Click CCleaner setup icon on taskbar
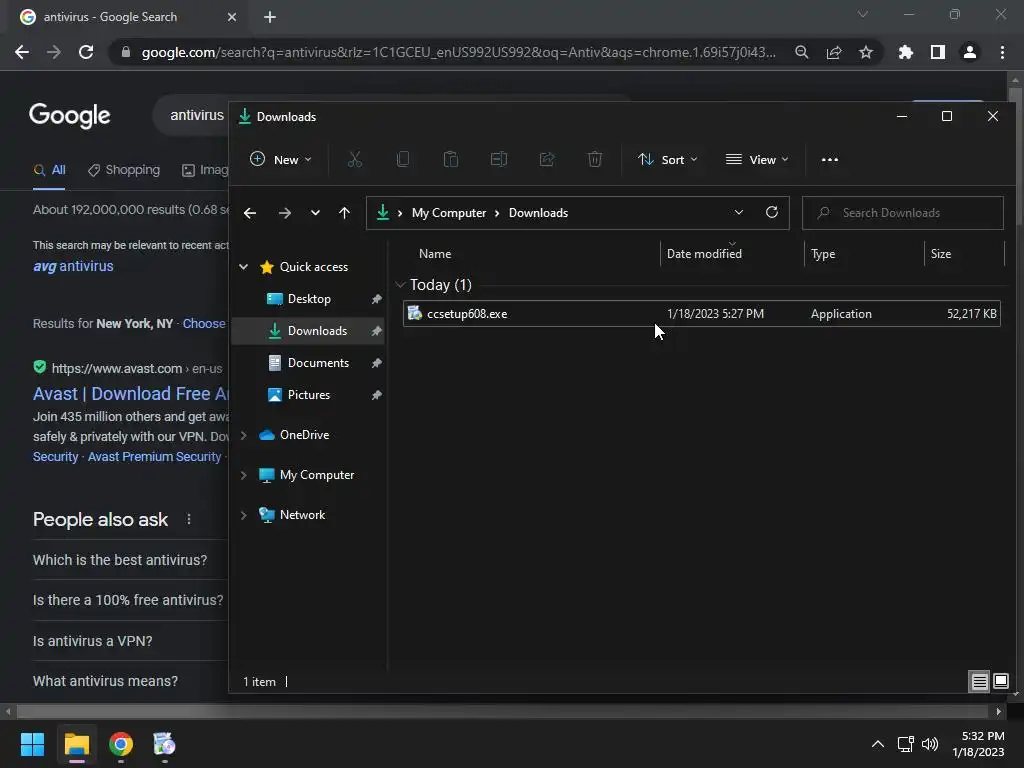This screenshot has height=768, width=1024. [x=165, y=744]
